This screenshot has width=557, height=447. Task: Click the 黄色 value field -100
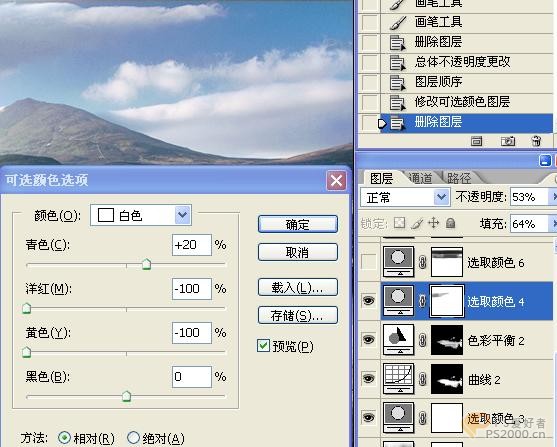point(192,333)
